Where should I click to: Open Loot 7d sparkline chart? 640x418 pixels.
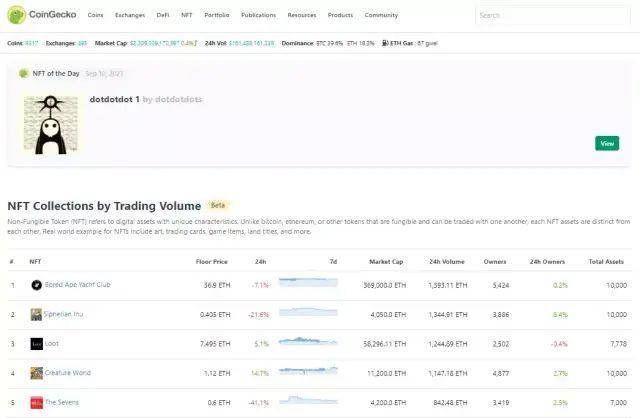[308, 341]
